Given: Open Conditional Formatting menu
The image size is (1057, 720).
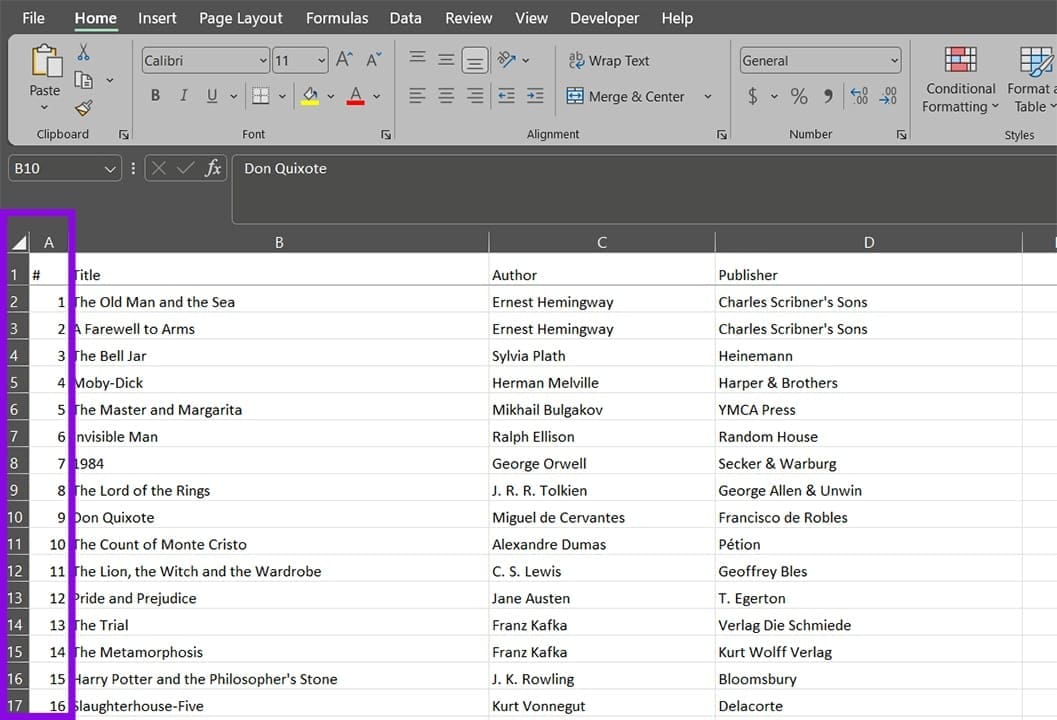Looking at the screenshot, I should [960, 80].
